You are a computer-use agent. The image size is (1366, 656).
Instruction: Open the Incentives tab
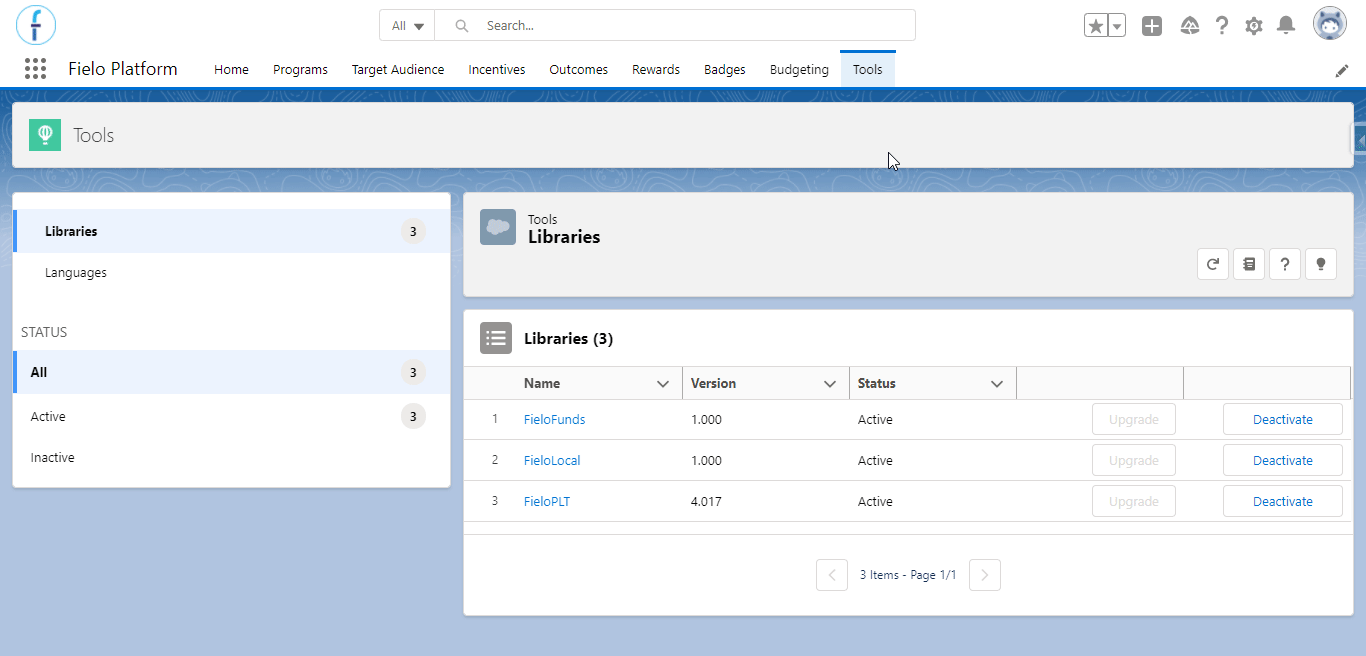497,69
